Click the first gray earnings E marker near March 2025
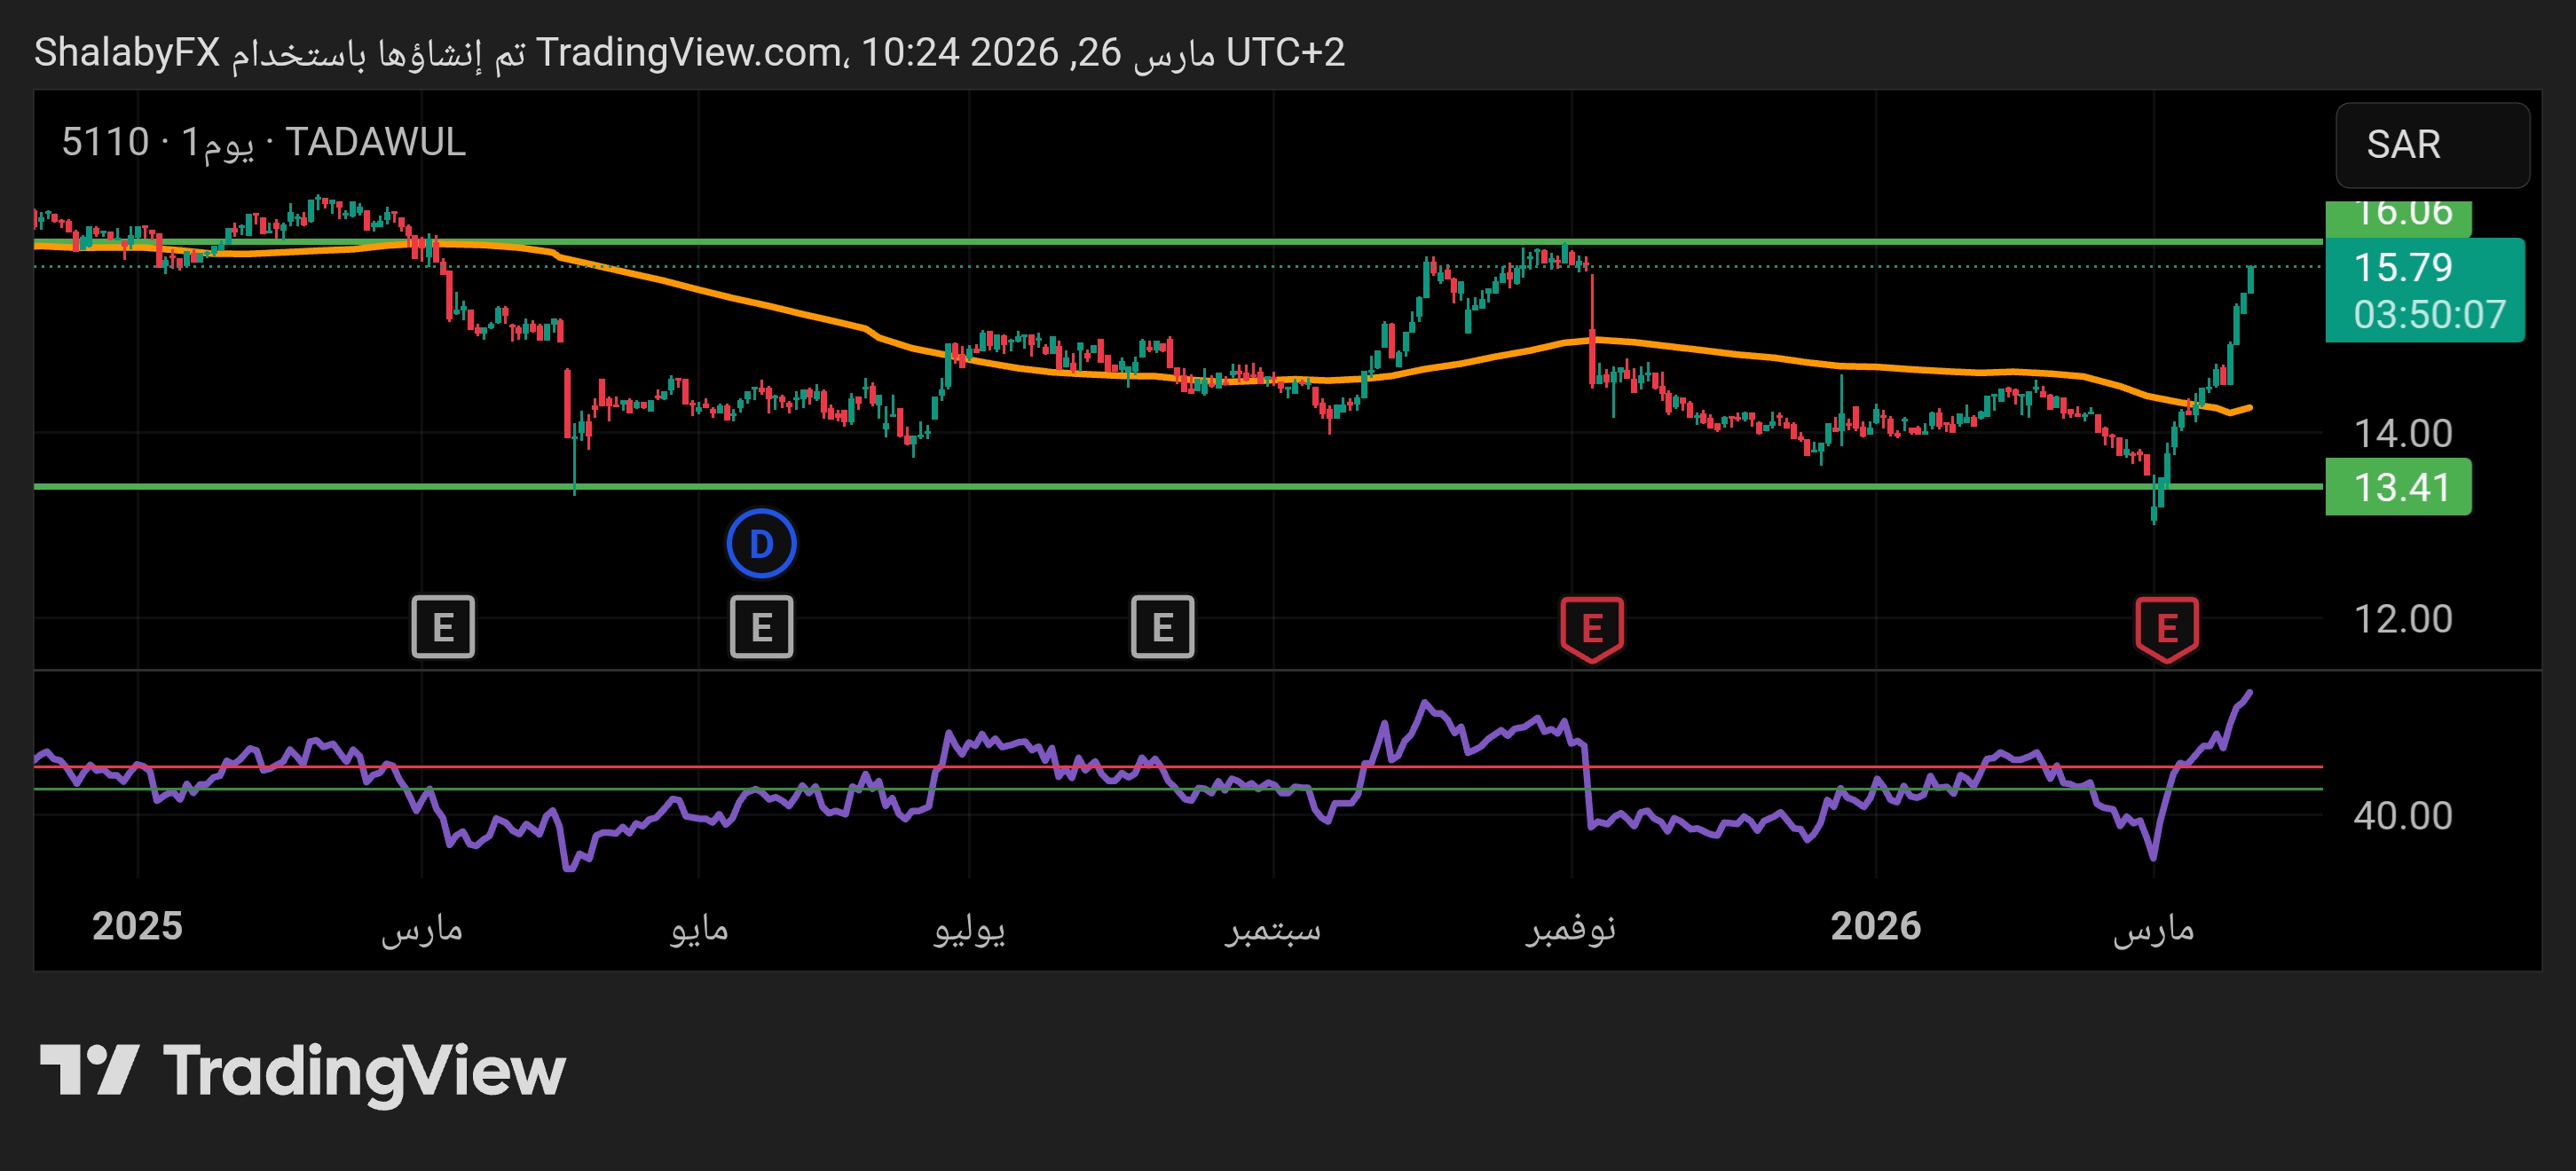Screen dimensions: 2576x1171 pyautogui.click(x=443, y=627)
